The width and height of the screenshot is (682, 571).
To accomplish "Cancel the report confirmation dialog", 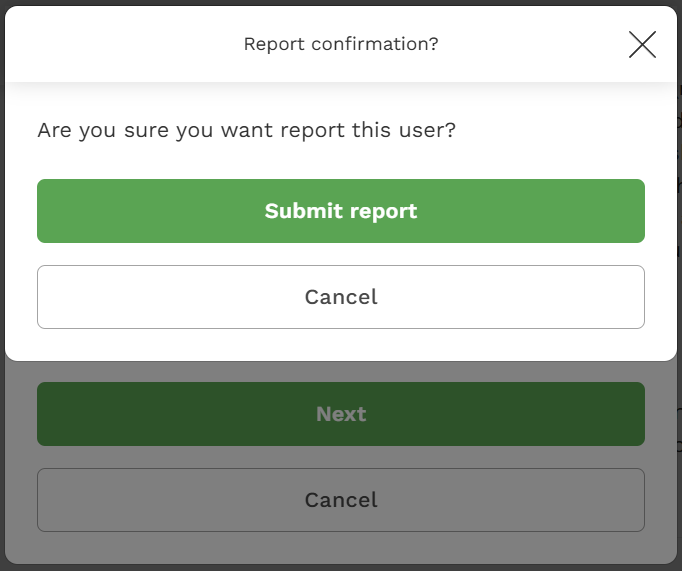I will tap(341, 297).
